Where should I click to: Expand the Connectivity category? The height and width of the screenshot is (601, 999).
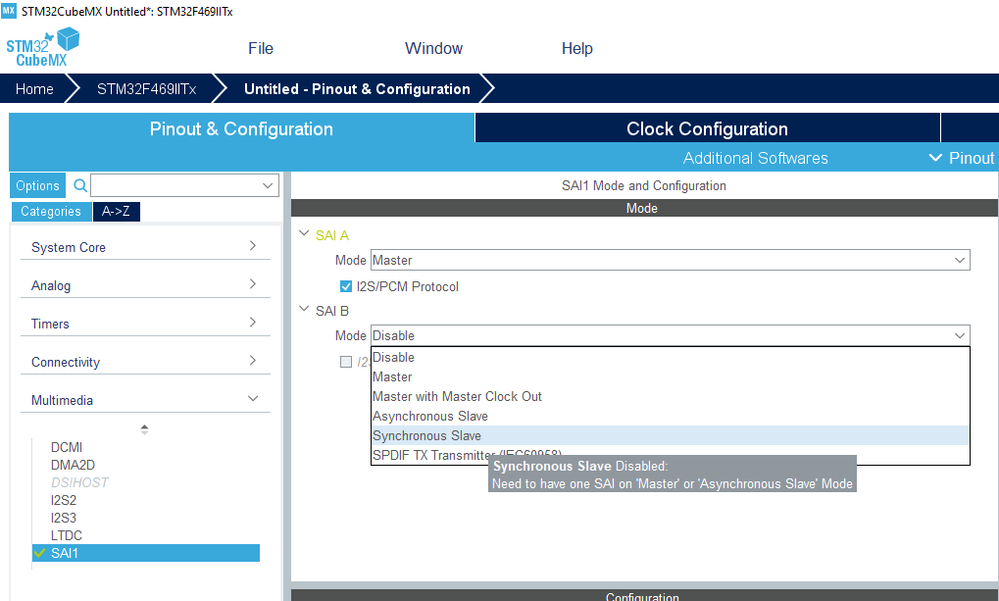145,361
